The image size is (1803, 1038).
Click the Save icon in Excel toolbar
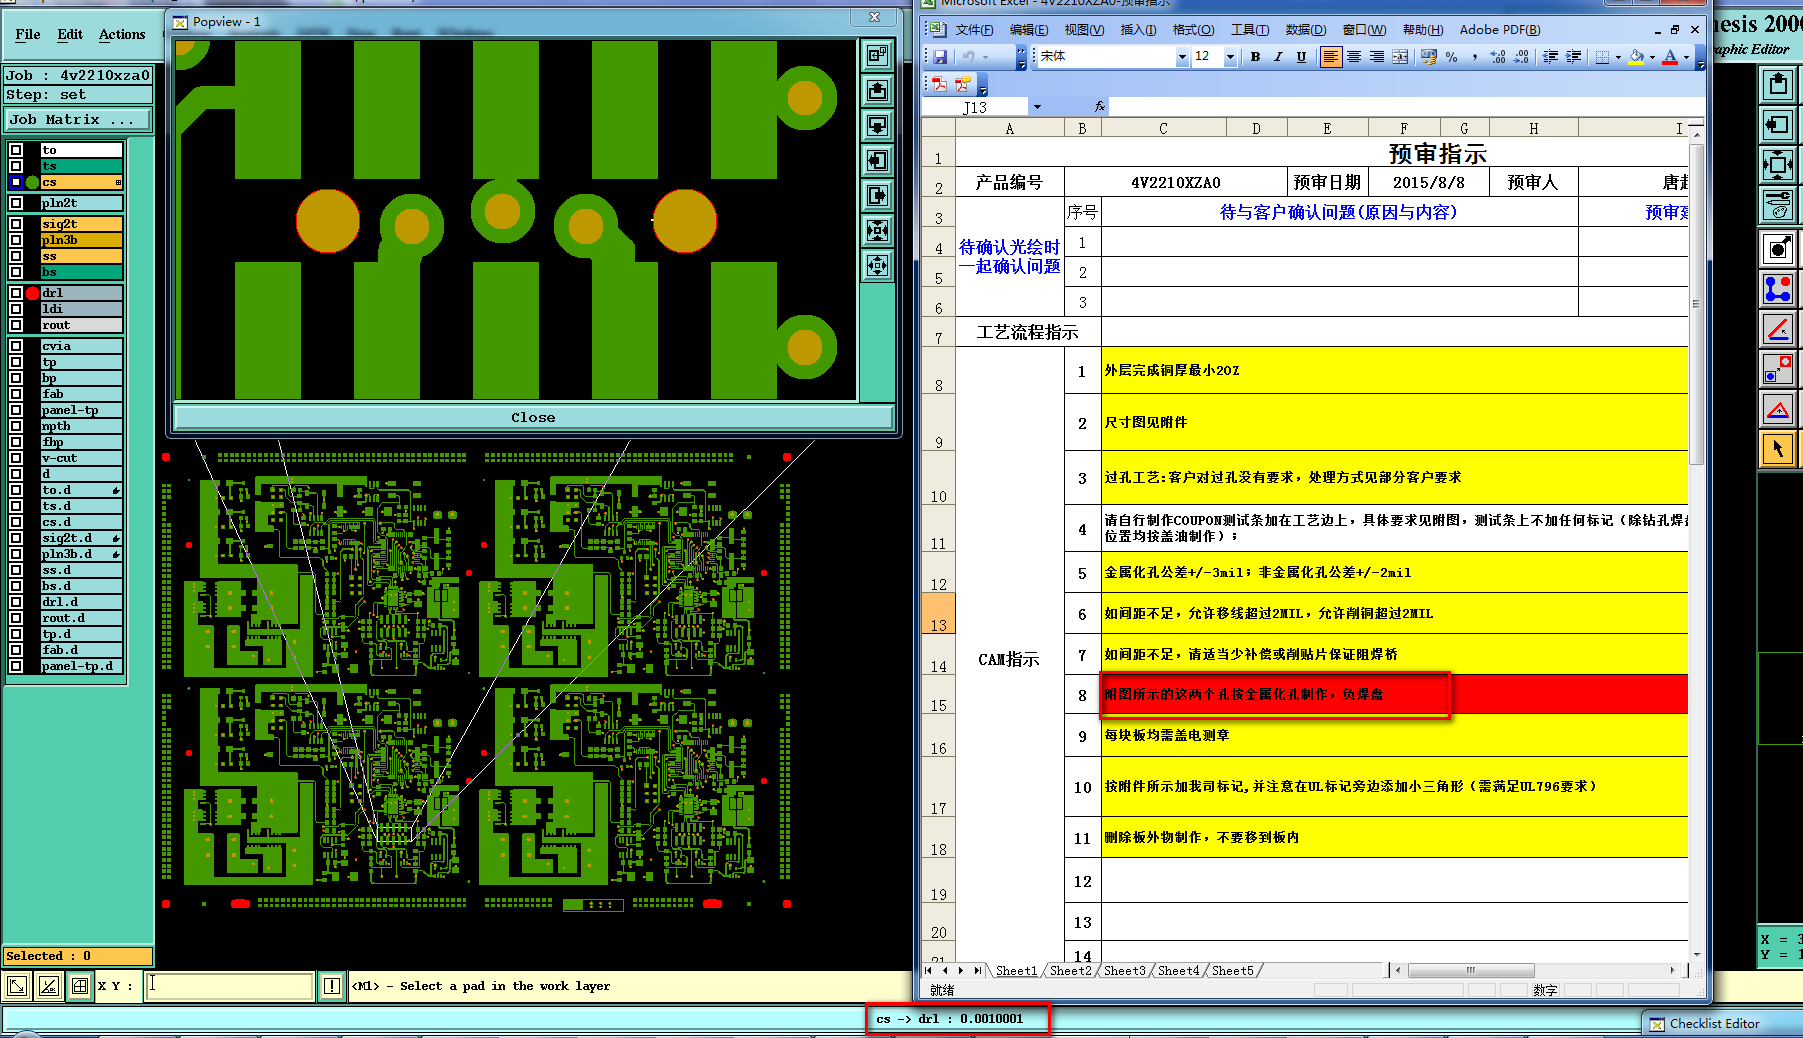[940, 57]
